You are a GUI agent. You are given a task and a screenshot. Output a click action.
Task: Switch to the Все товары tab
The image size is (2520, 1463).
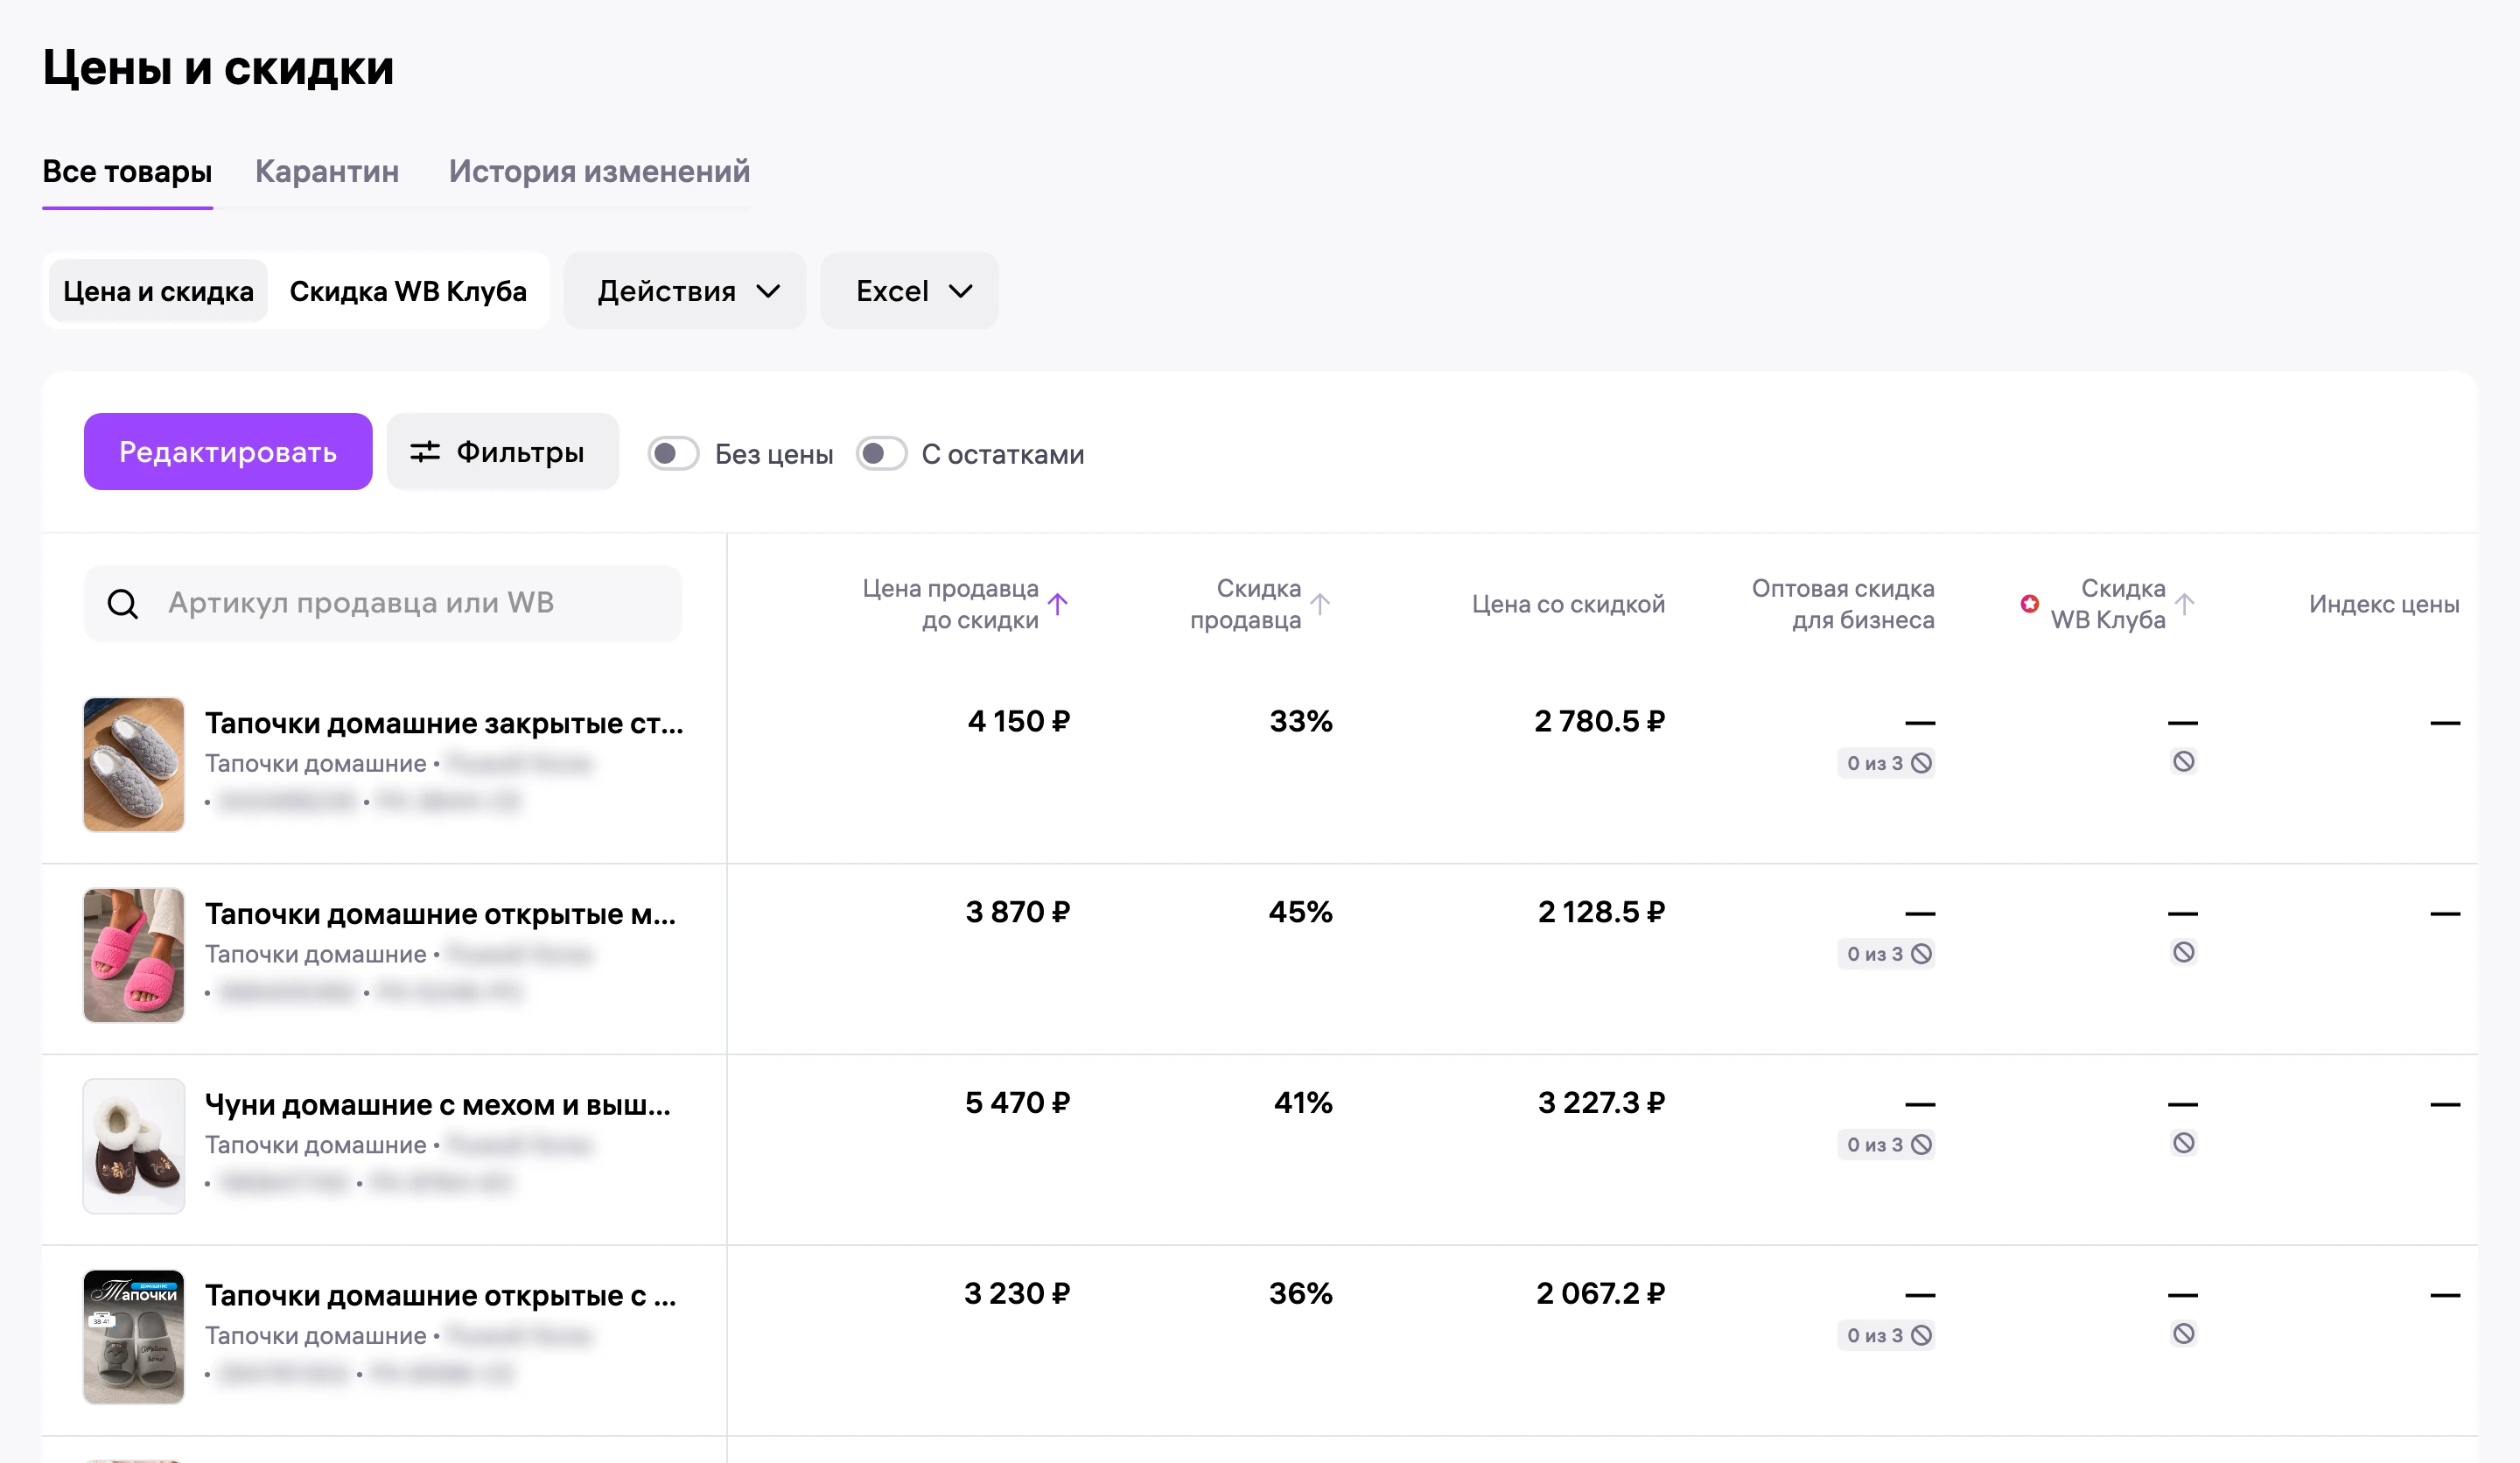tap(127, 171)
